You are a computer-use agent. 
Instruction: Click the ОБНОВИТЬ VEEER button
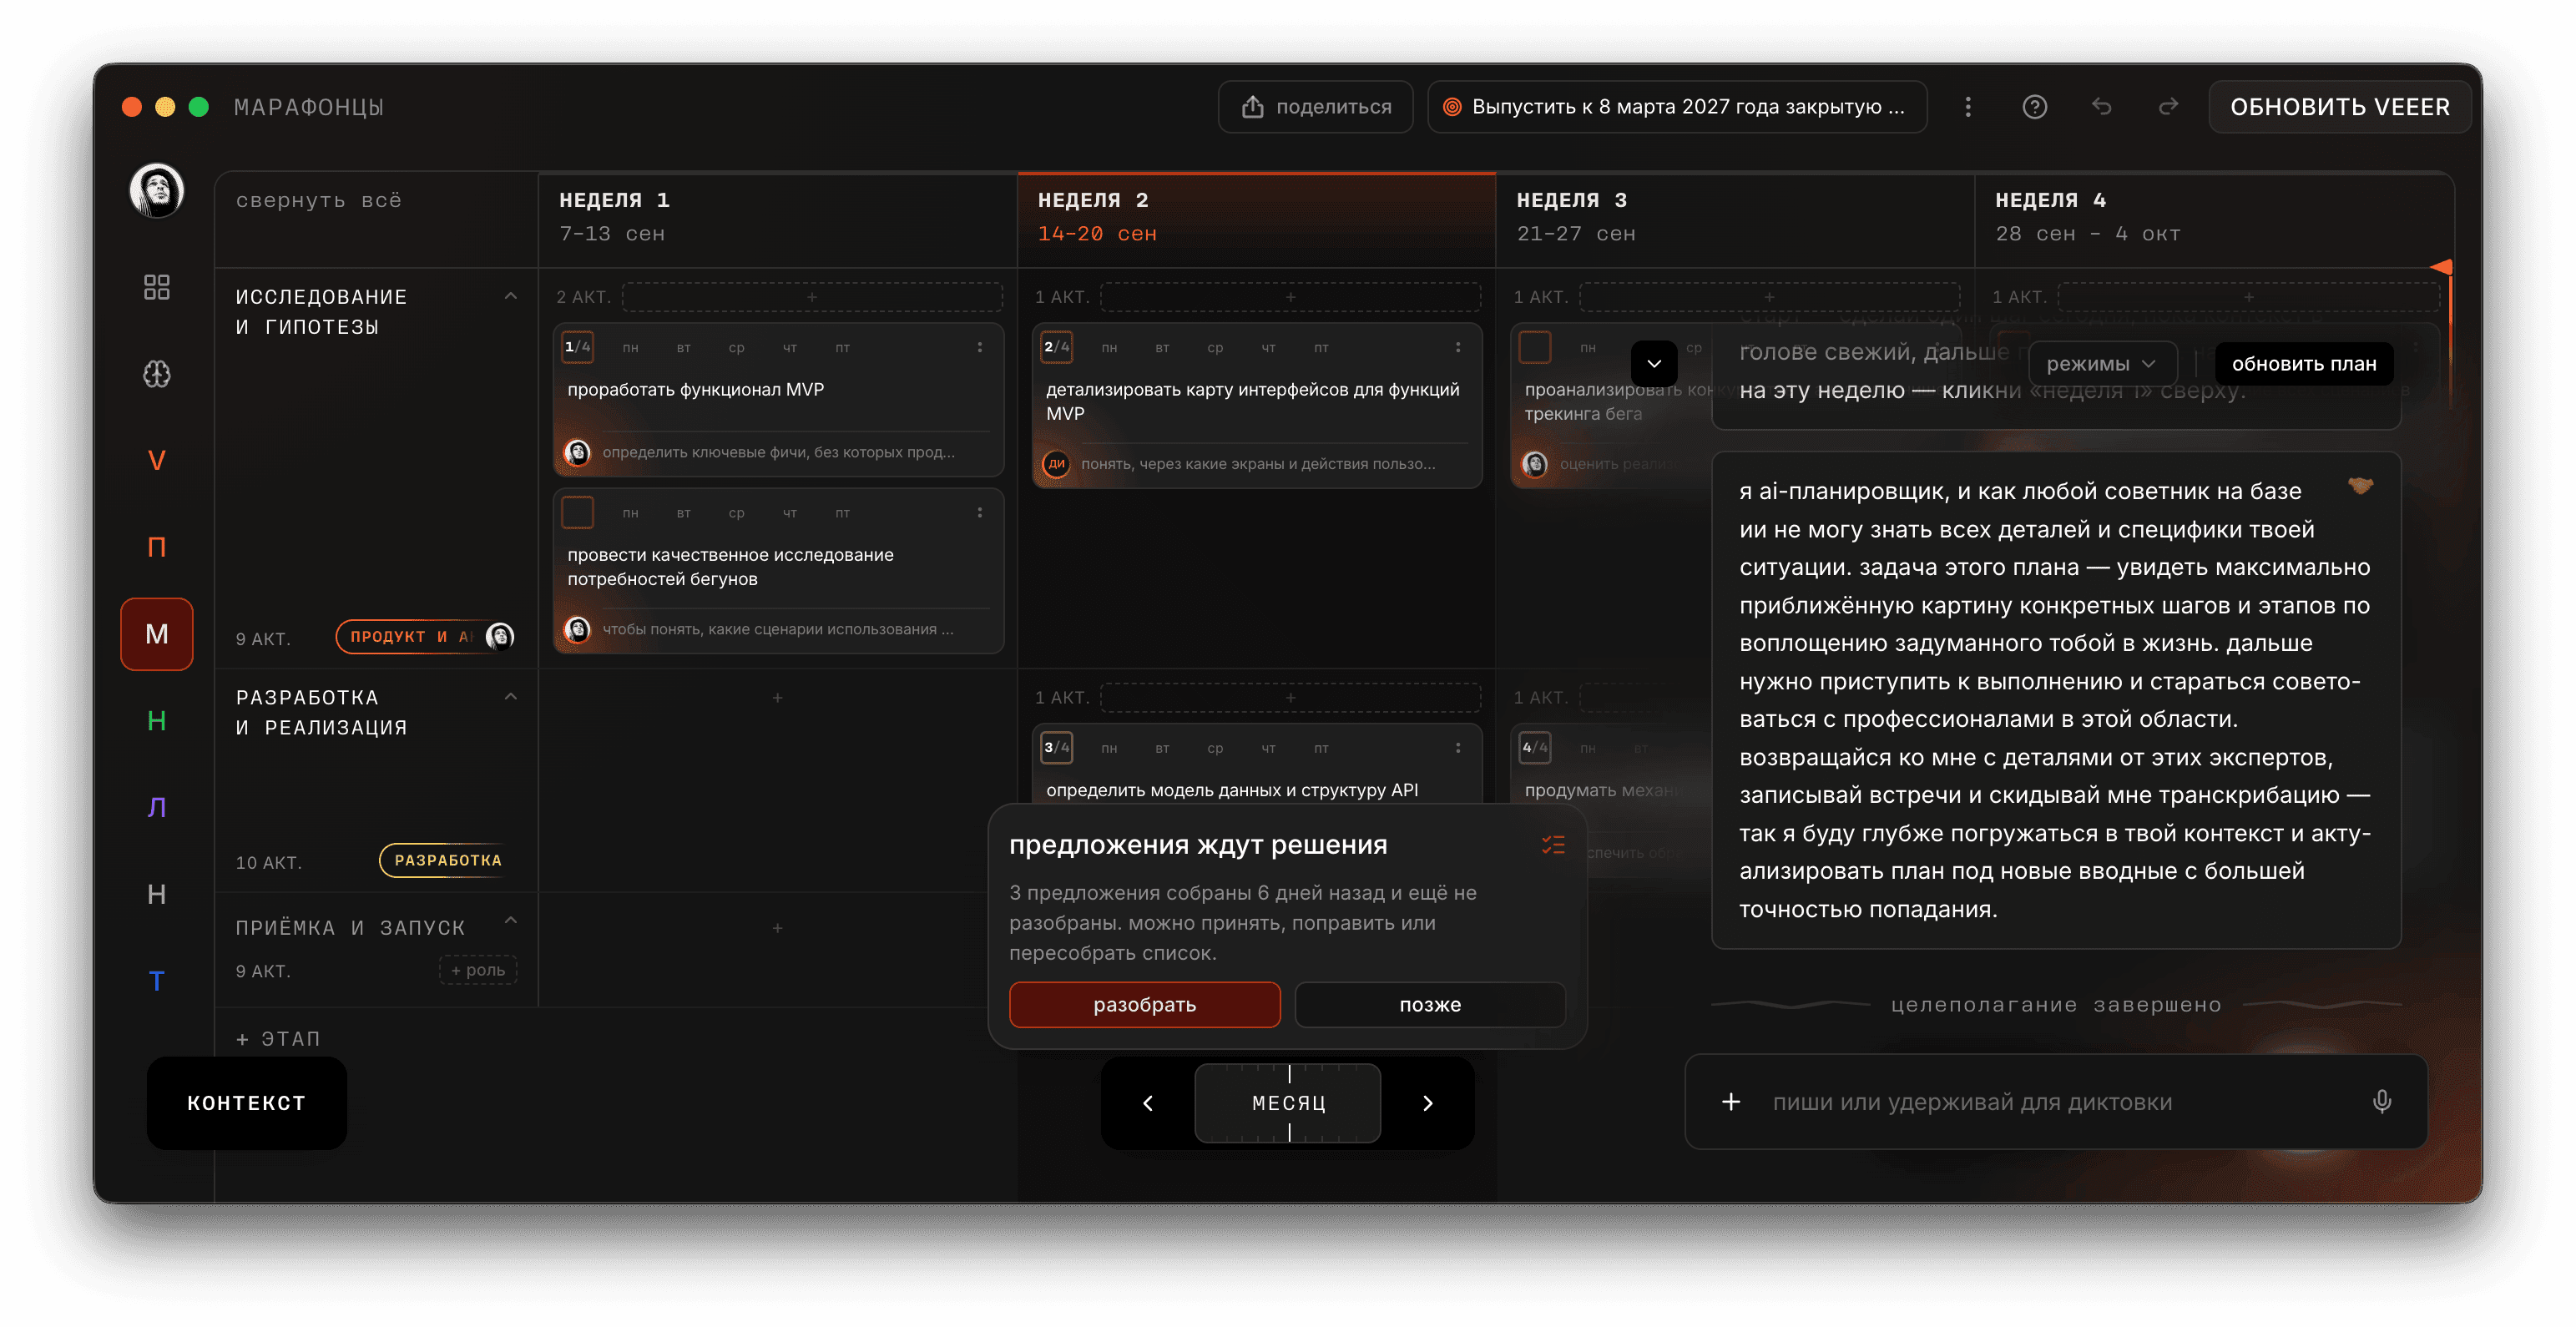2340,107
